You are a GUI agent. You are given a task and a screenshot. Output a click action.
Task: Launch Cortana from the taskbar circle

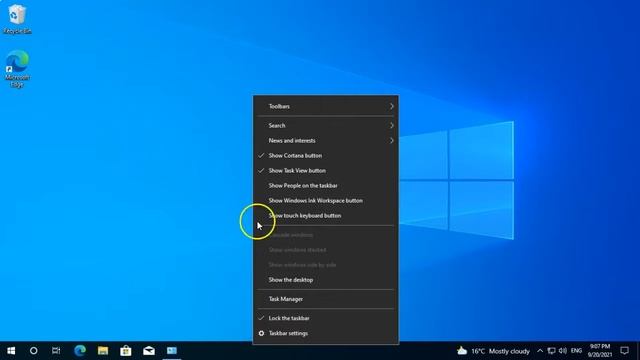tap(33, 351)
